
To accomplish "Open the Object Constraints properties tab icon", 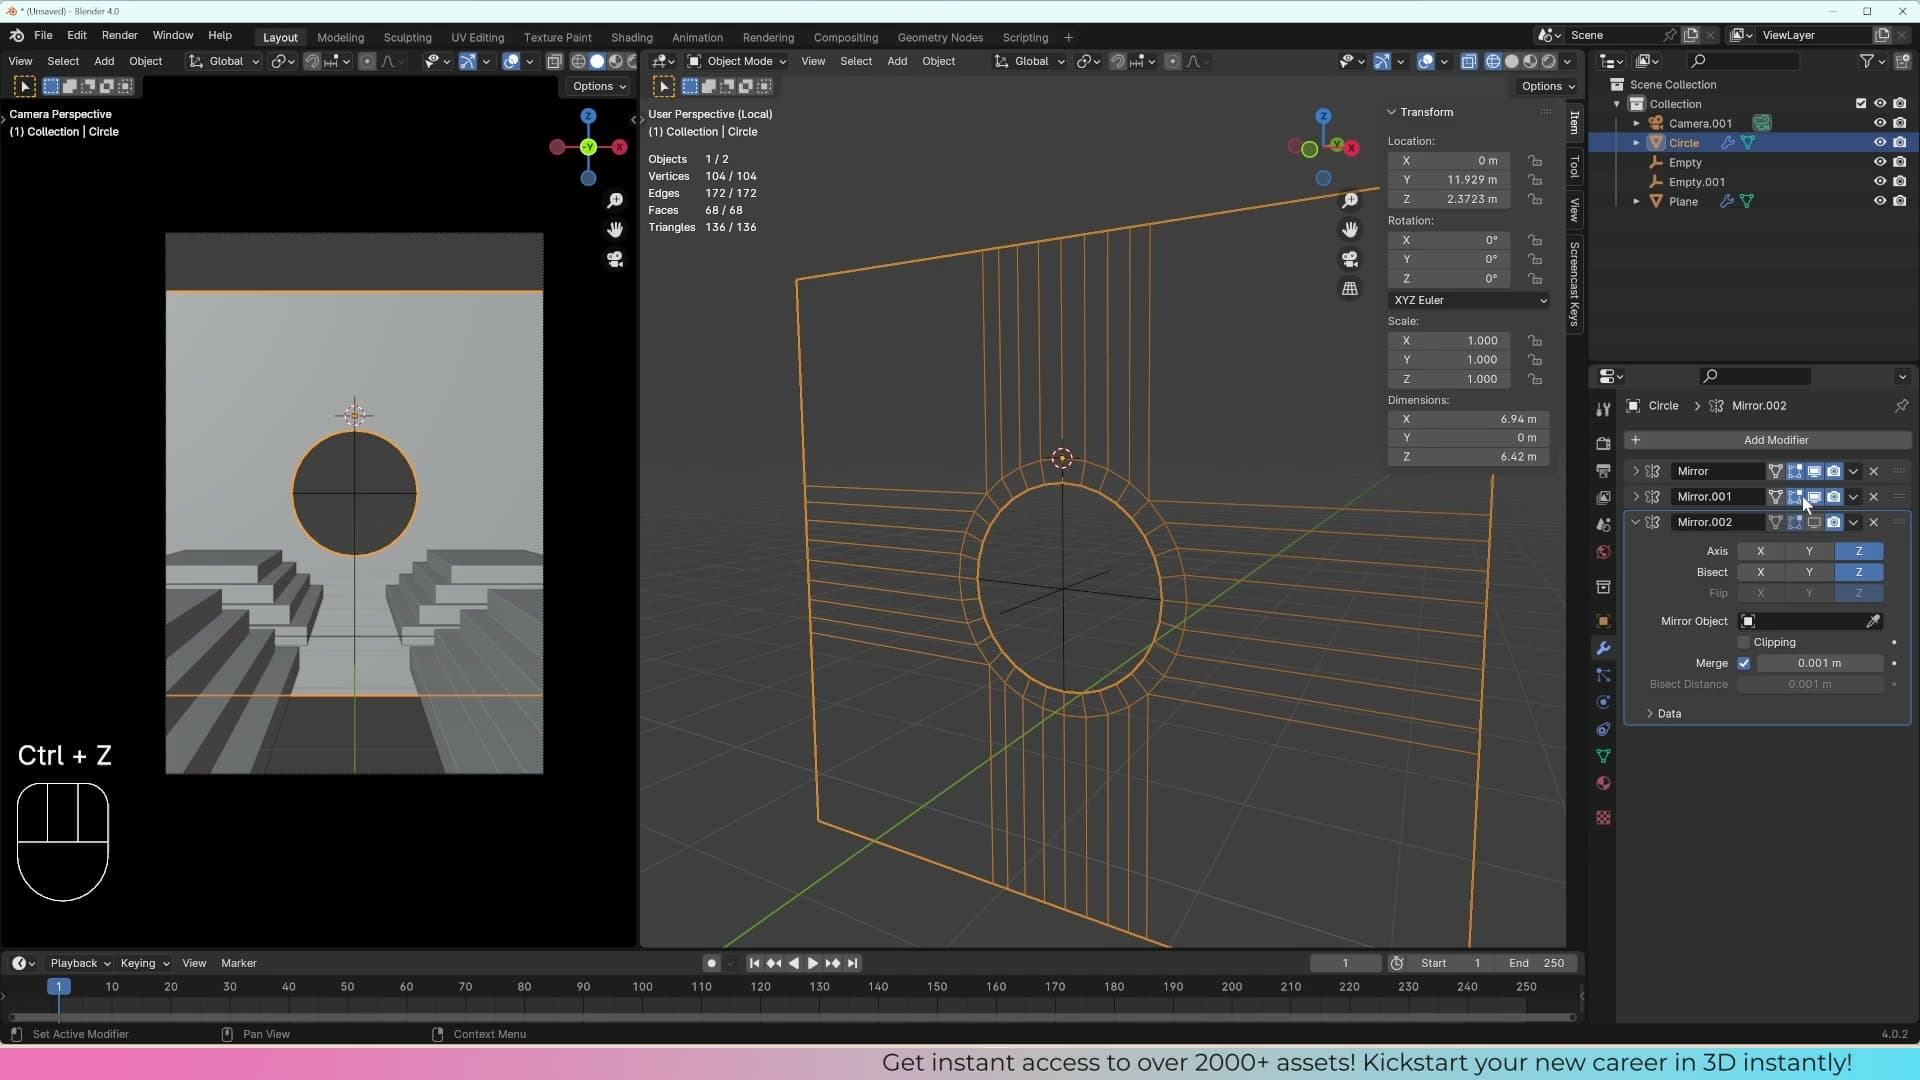I will 1603,729.
